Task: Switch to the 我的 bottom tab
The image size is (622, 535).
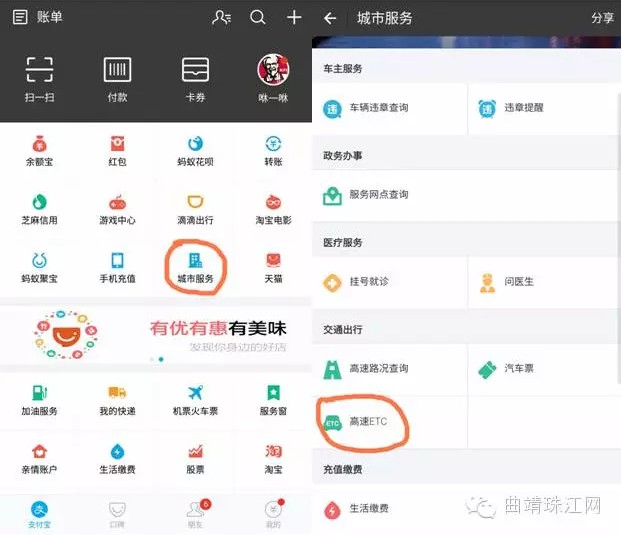Action: [x=272, y=513]
